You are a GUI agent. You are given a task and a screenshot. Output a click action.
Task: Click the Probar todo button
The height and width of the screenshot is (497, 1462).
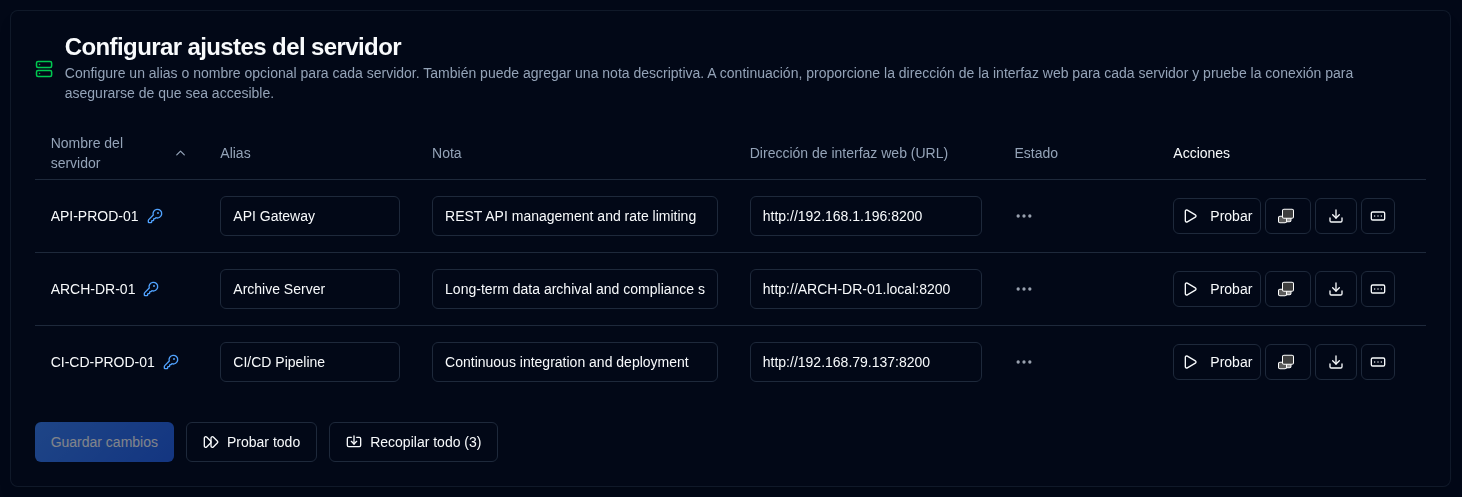tap(251, 442)
